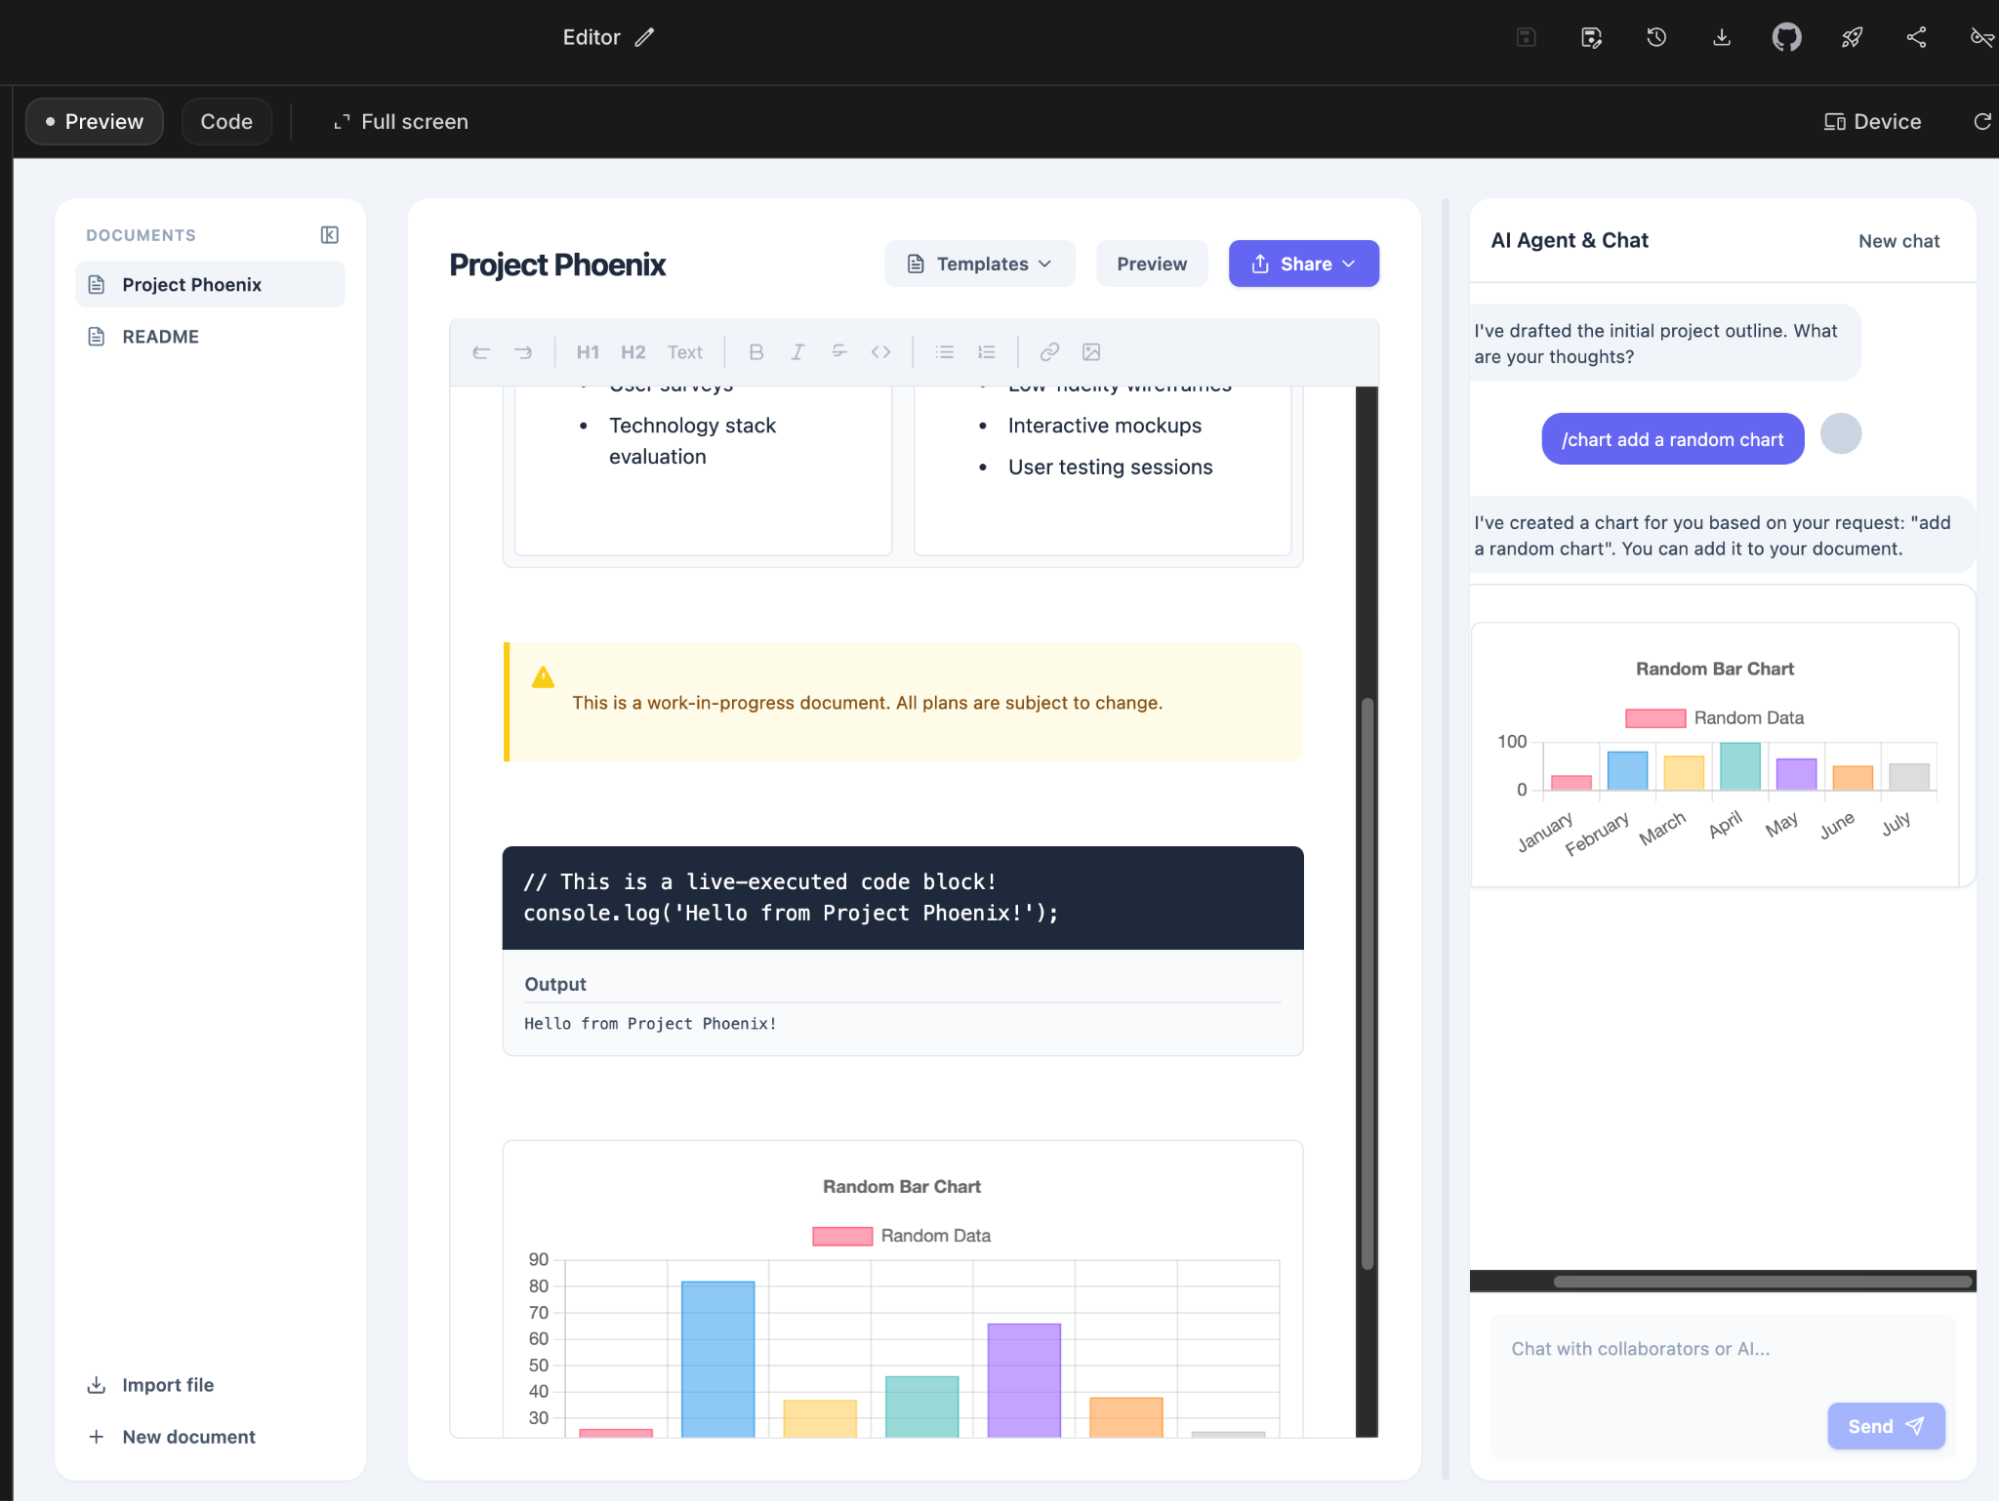Toggle the Random Data legend swatch in chat chart

1655,718
